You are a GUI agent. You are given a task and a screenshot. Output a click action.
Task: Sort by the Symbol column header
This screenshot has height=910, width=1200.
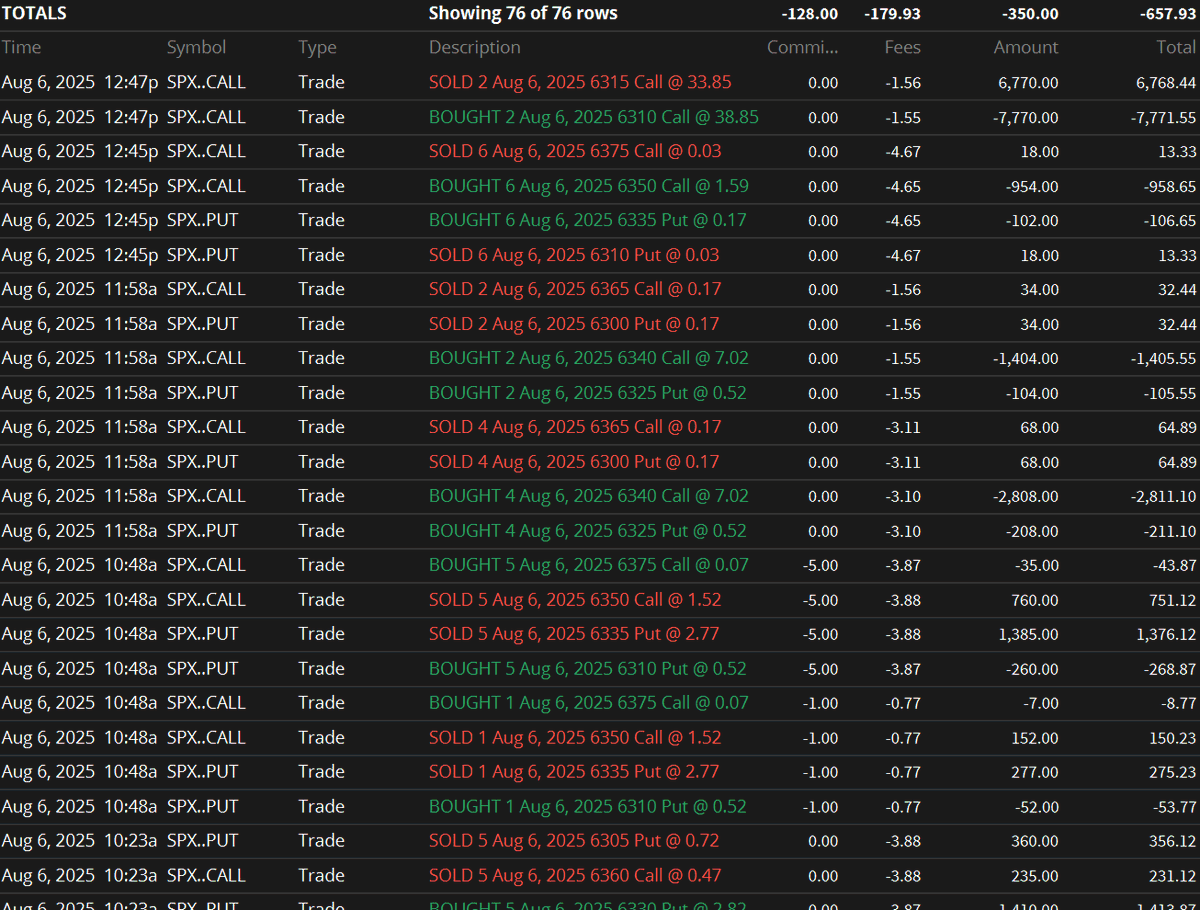(x=196, y=47)
